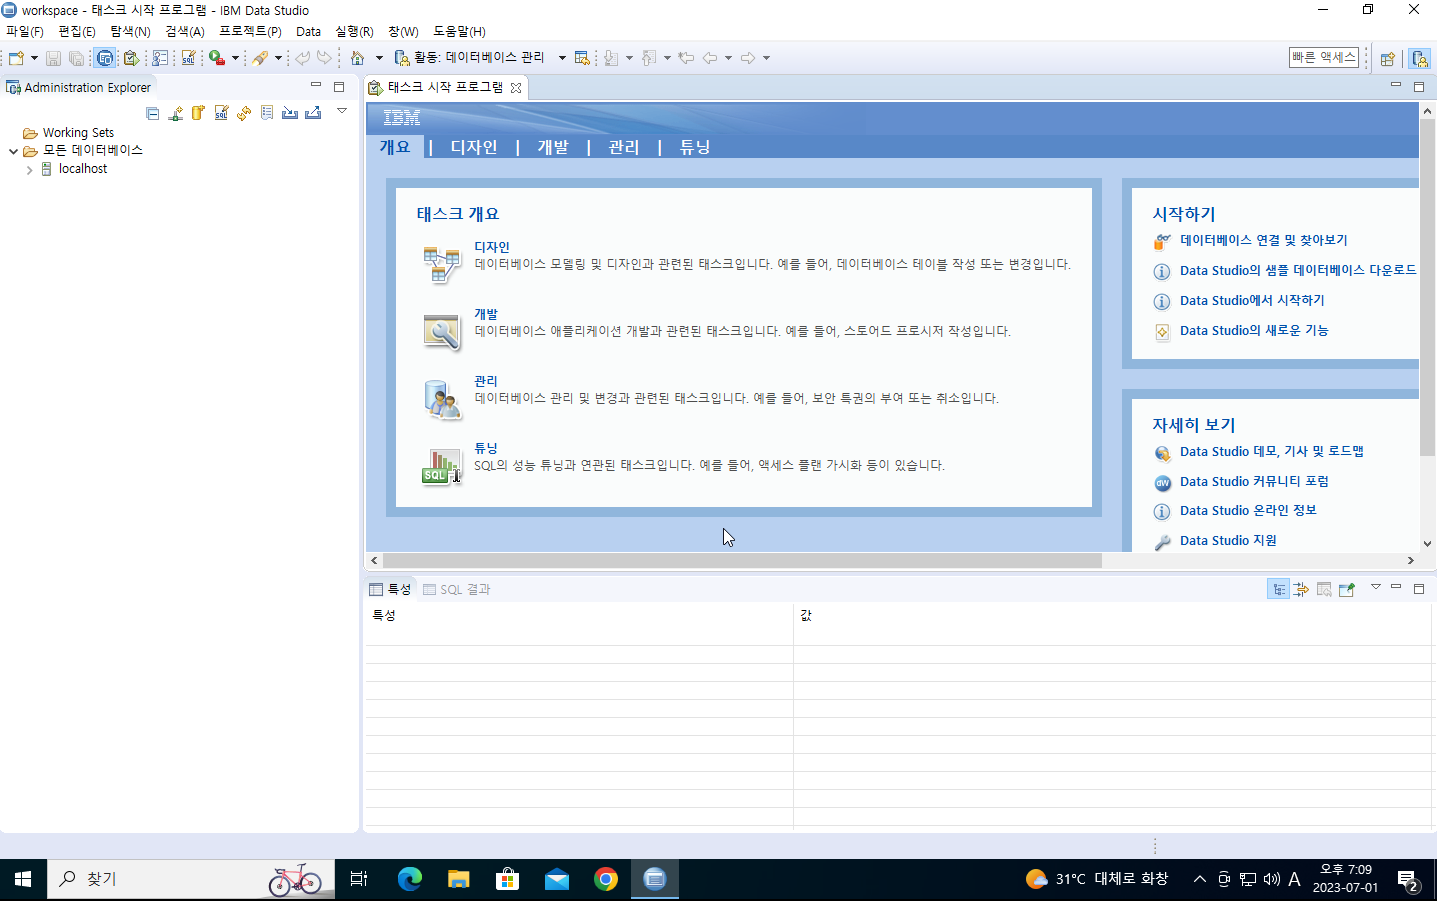Select the Working Sets tree item
1437x901 pixels.
point(78,132)
